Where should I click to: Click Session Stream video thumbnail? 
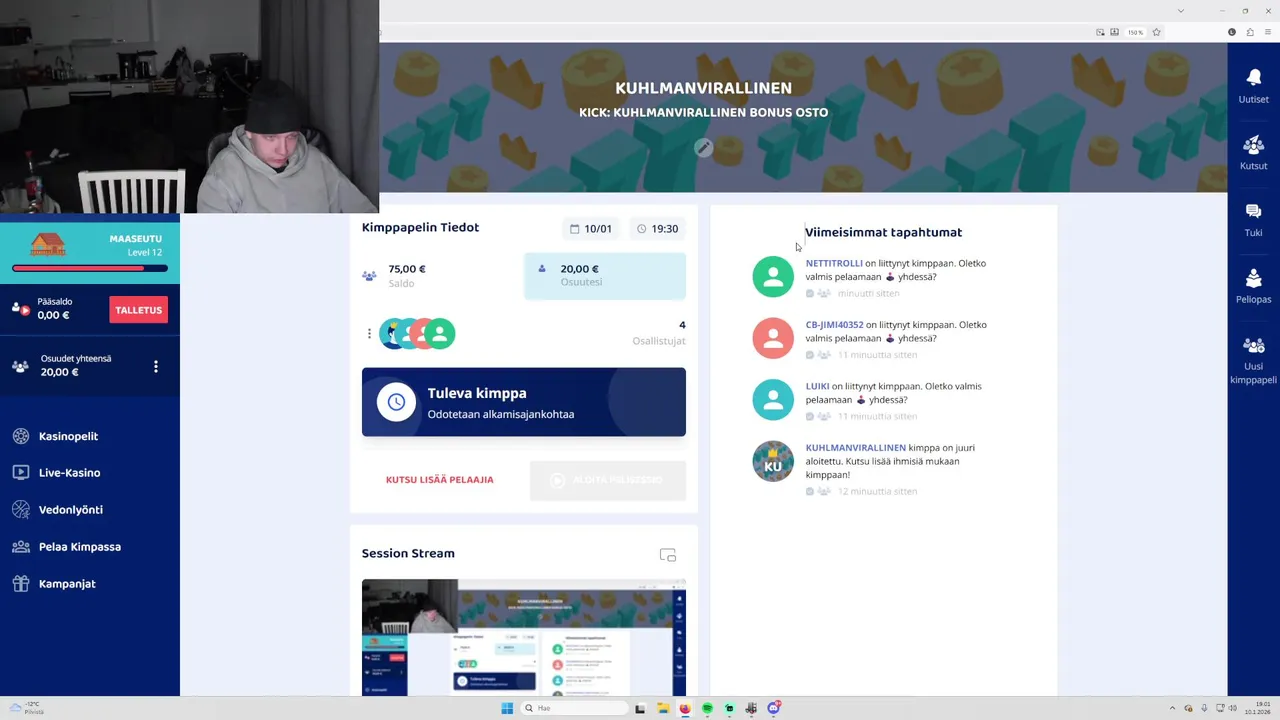pyautogui.click(x=524, y=637)
